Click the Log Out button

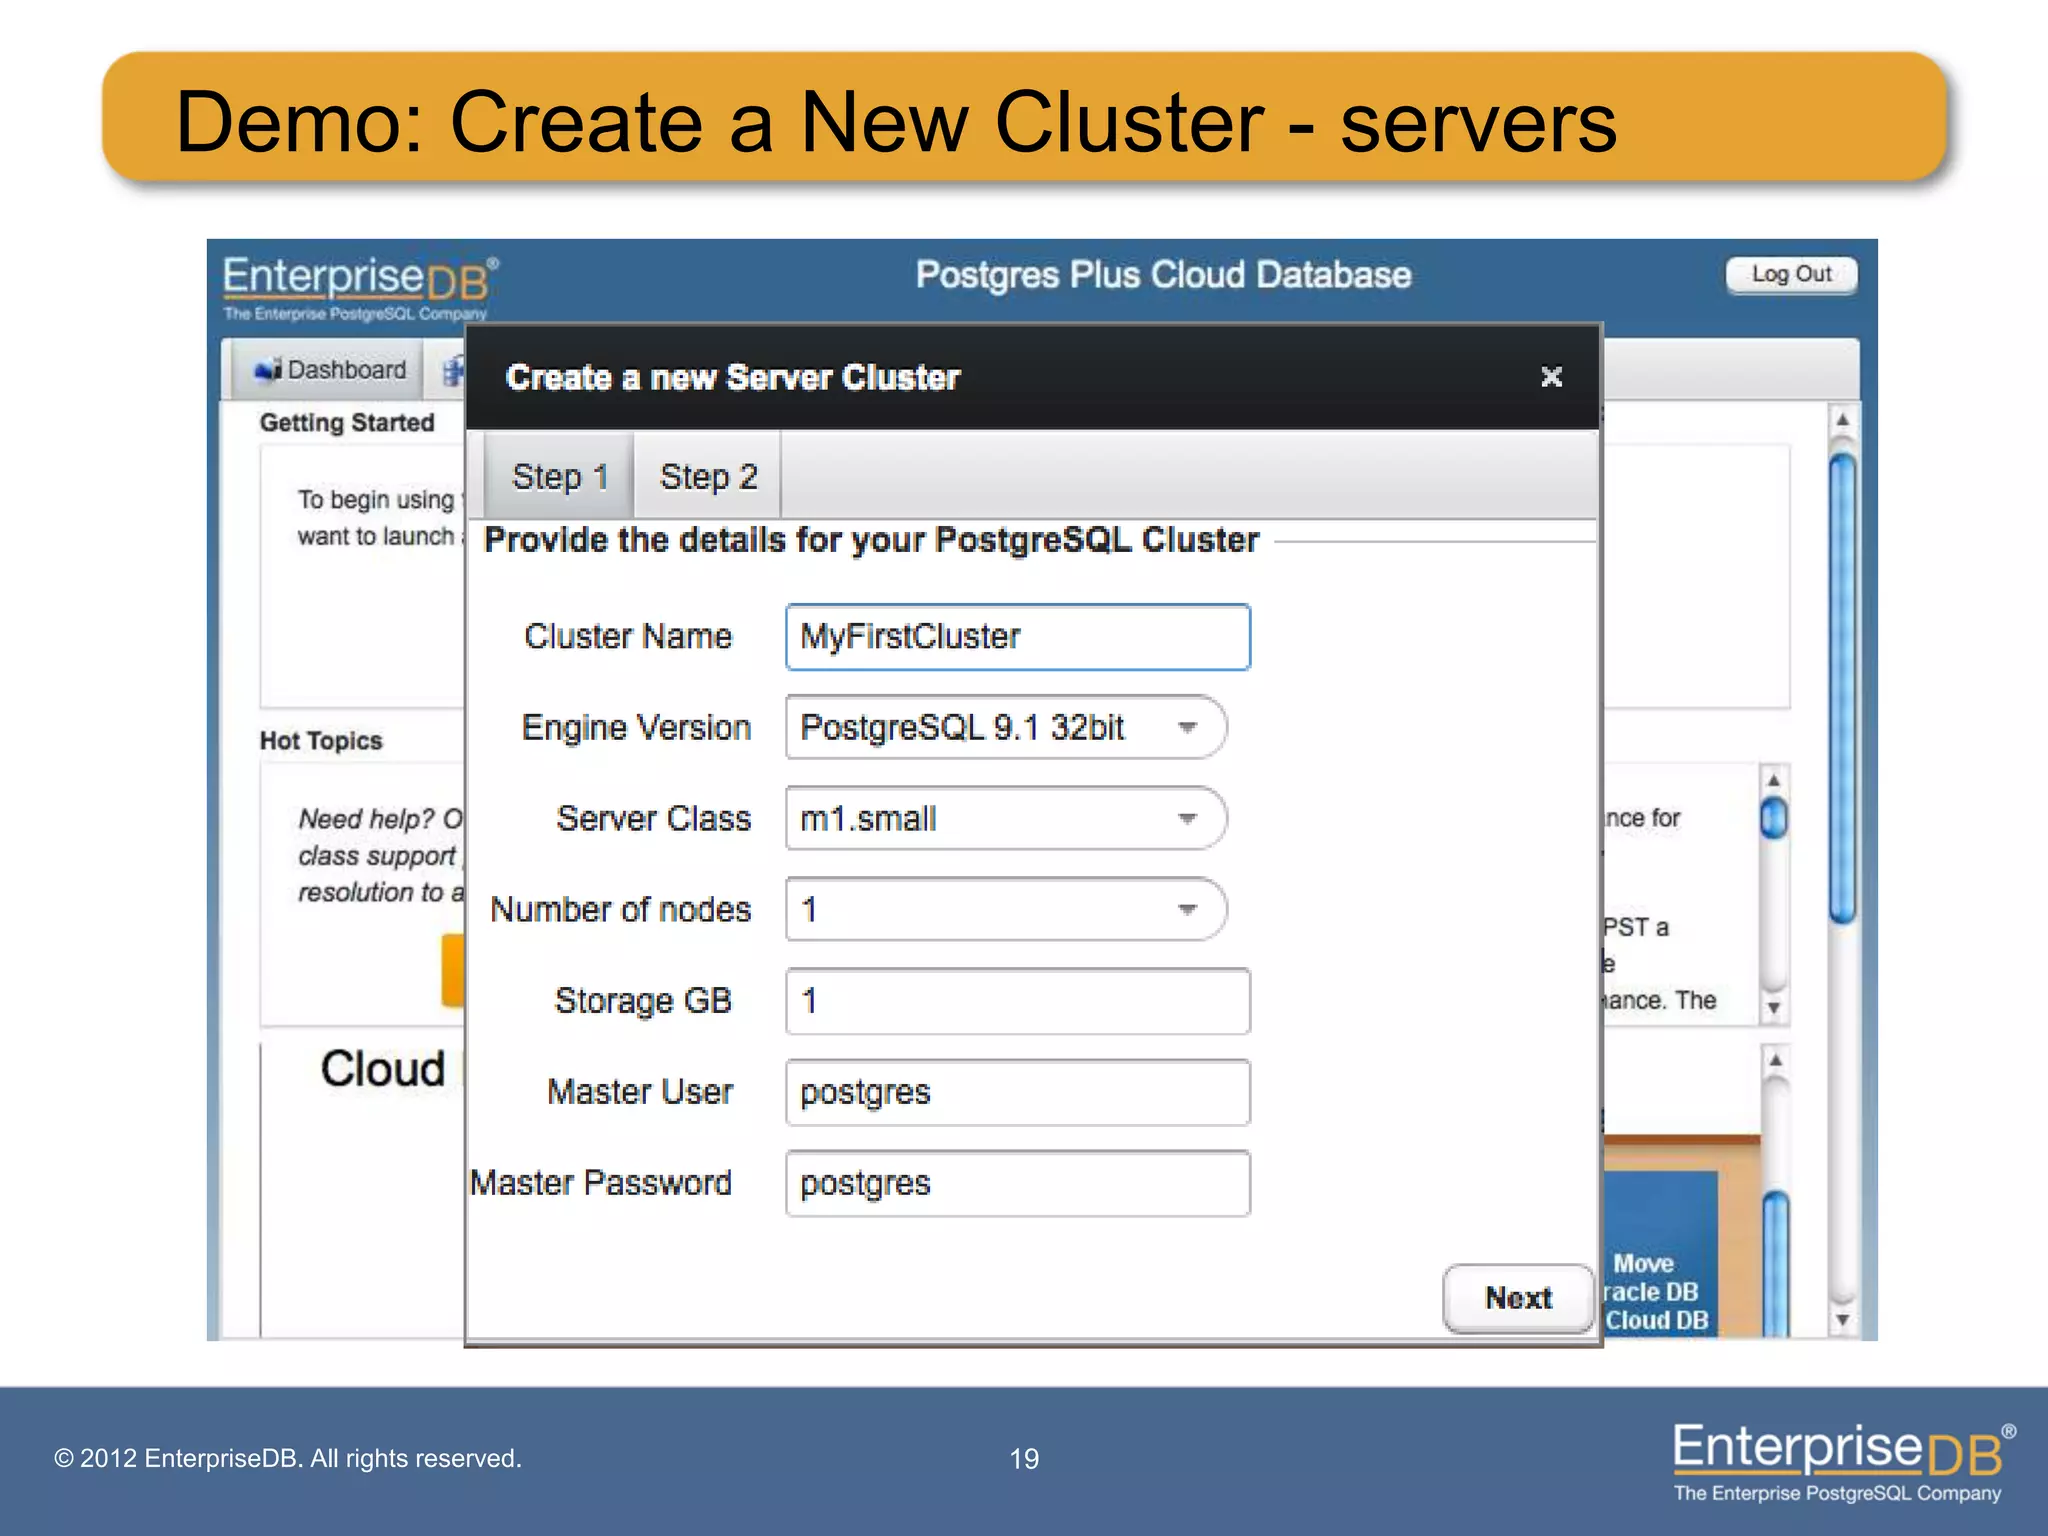coord(1791,275)
